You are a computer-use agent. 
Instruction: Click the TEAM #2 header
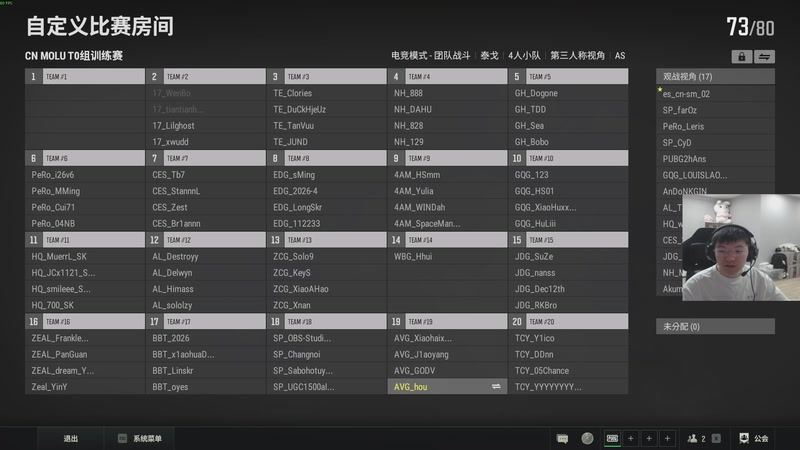click(206, 77)
